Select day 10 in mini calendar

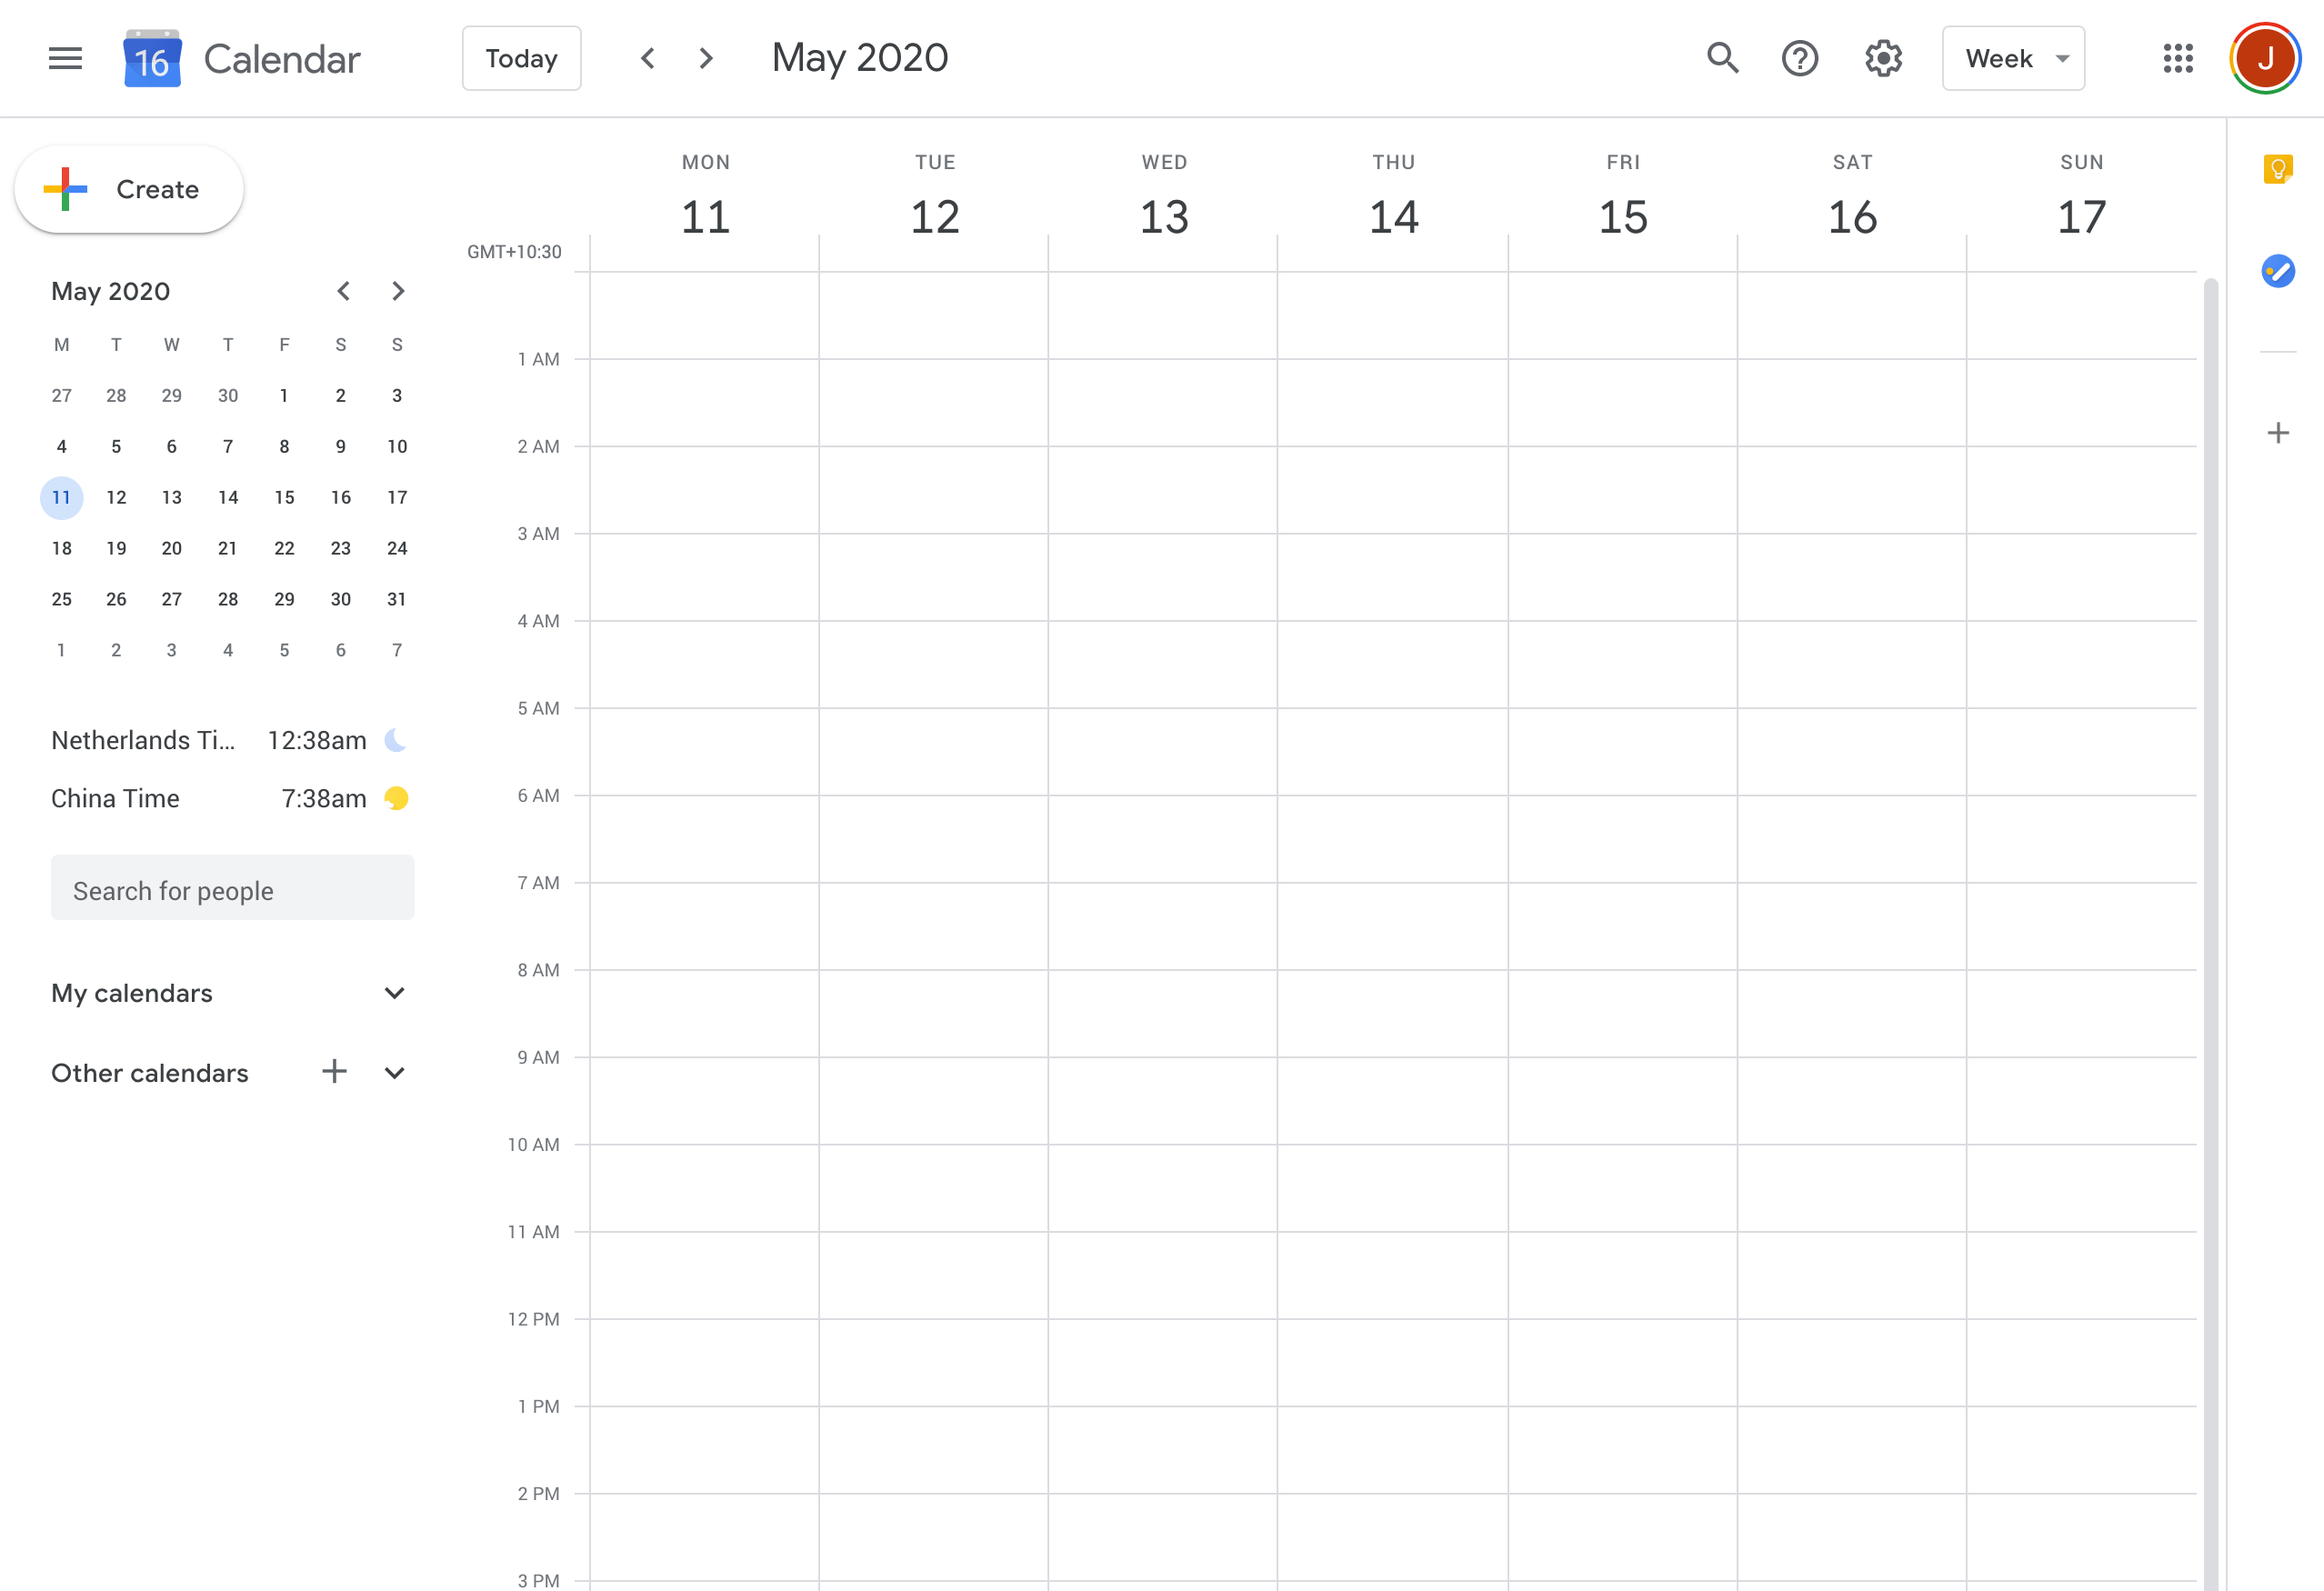tap(397, 447)
